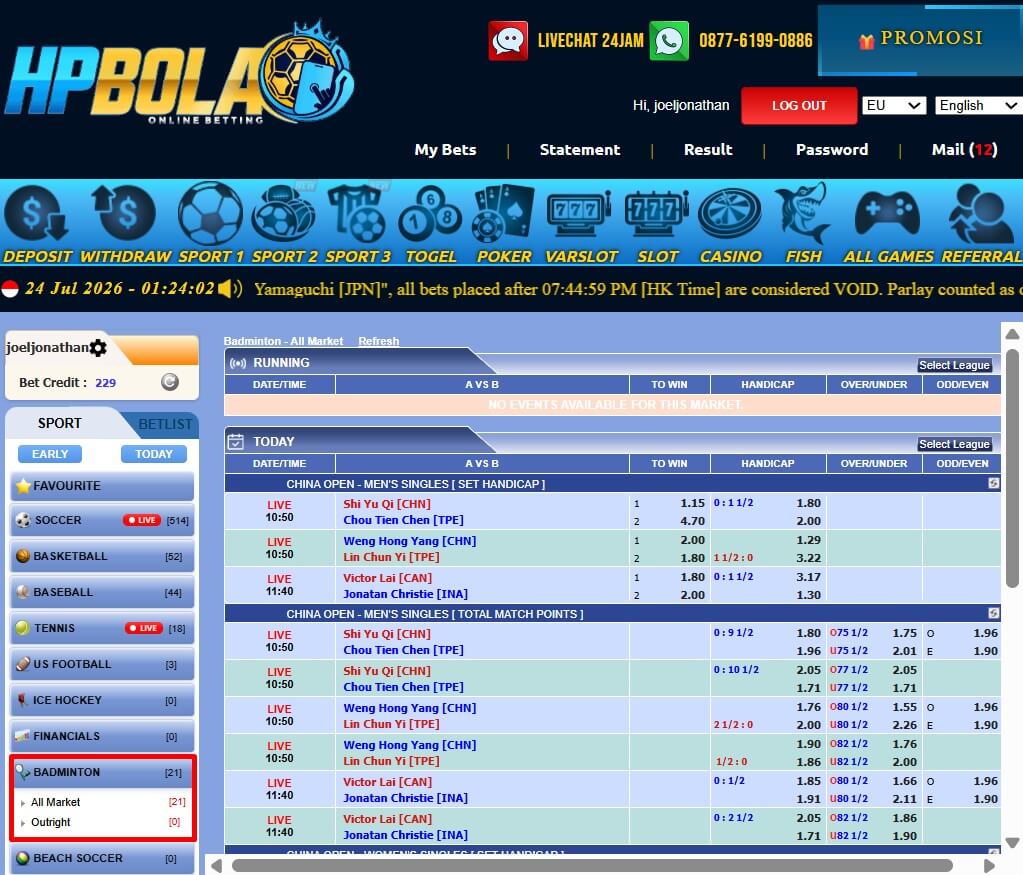Click 2.26 under odds U80 1/2
Screen dimensions: 1023x875
tap(904, 725)
